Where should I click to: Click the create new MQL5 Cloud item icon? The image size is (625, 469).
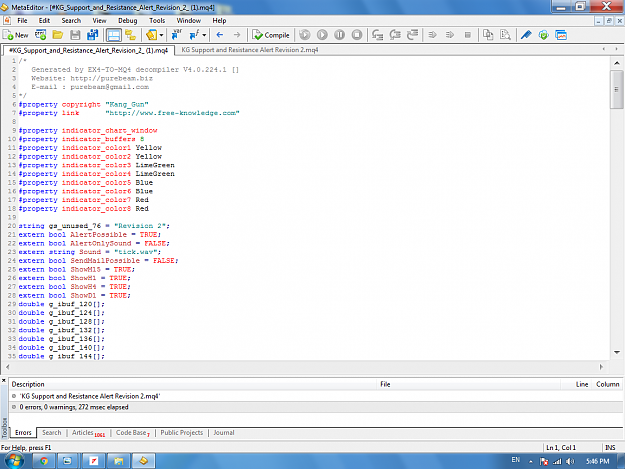click(40, 35)
